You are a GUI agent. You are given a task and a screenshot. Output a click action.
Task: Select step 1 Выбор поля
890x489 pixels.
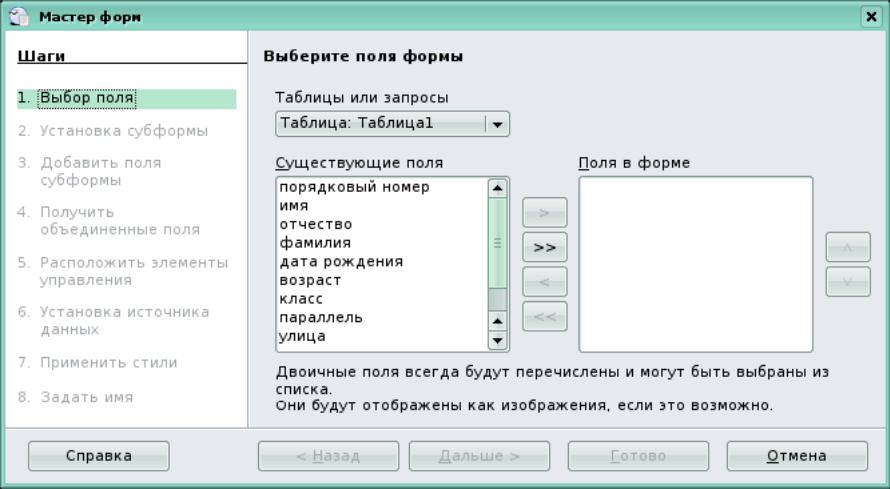(x=127, y=98)
